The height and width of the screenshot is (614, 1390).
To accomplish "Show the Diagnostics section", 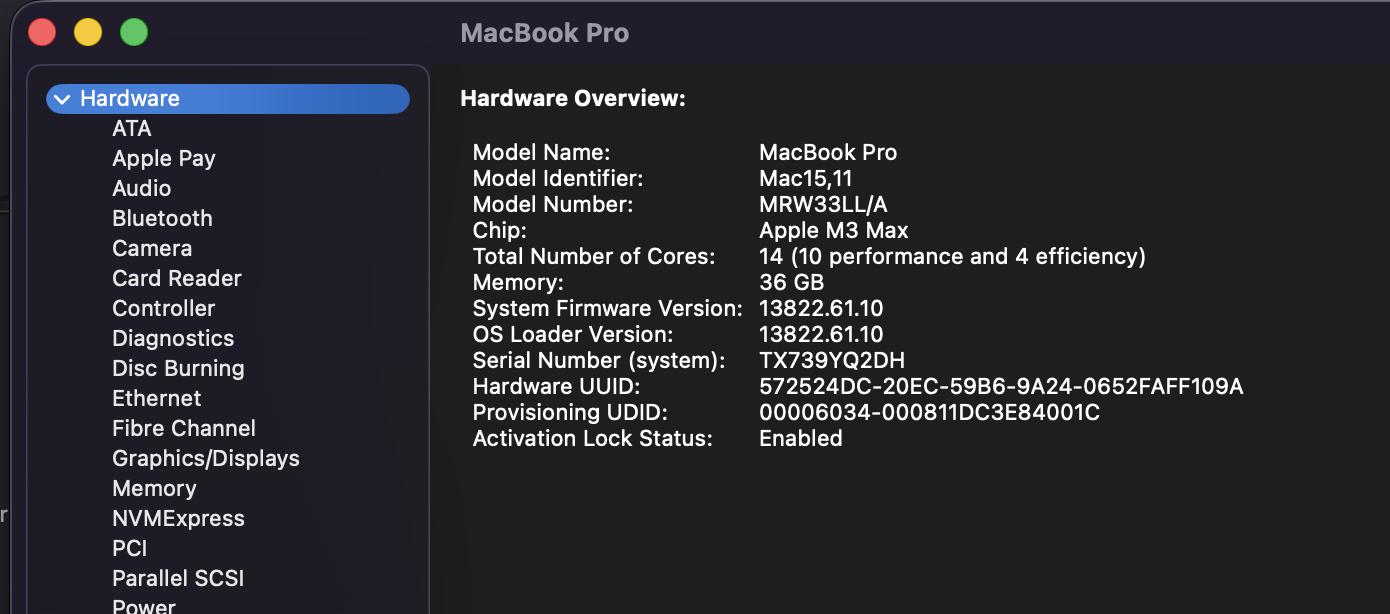I will click(x=172, y=339).
